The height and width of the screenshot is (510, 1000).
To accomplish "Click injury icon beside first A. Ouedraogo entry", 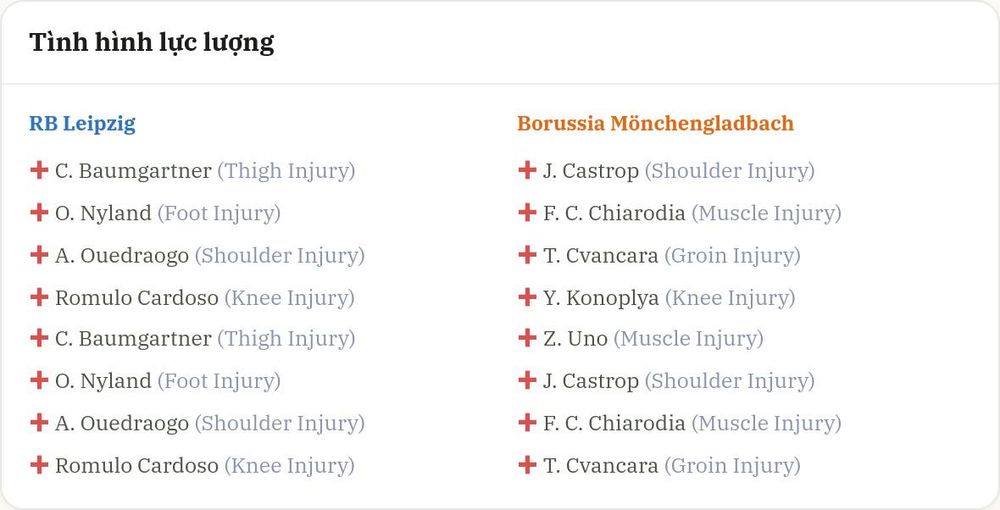I will (39, 254).
